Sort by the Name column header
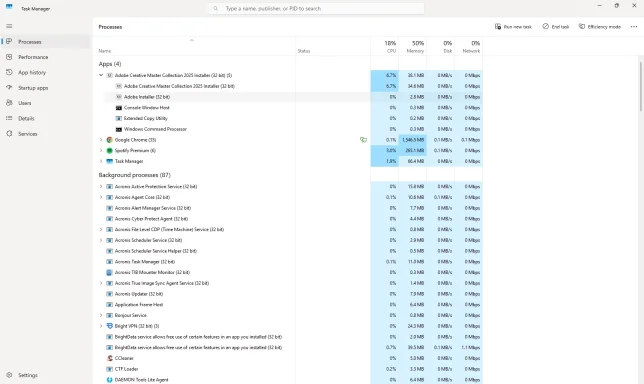The image size is (644, 384). point(194,46)
